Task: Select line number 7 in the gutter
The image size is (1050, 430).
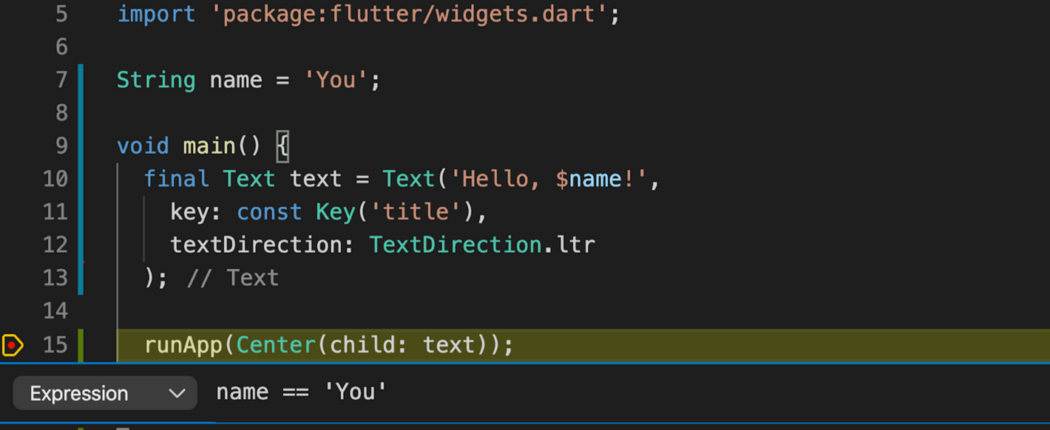Action: click(x=61, y=80)
